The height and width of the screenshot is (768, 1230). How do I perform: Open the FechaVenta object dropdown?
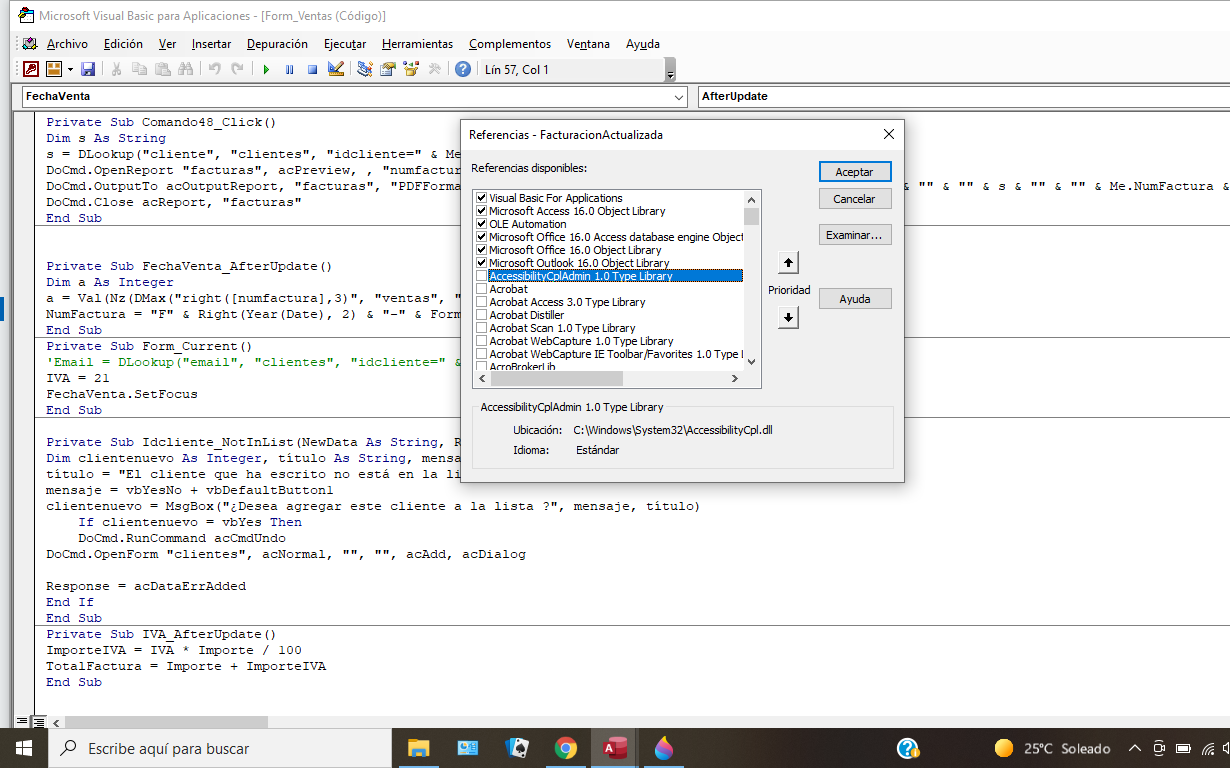click(679, 97)
